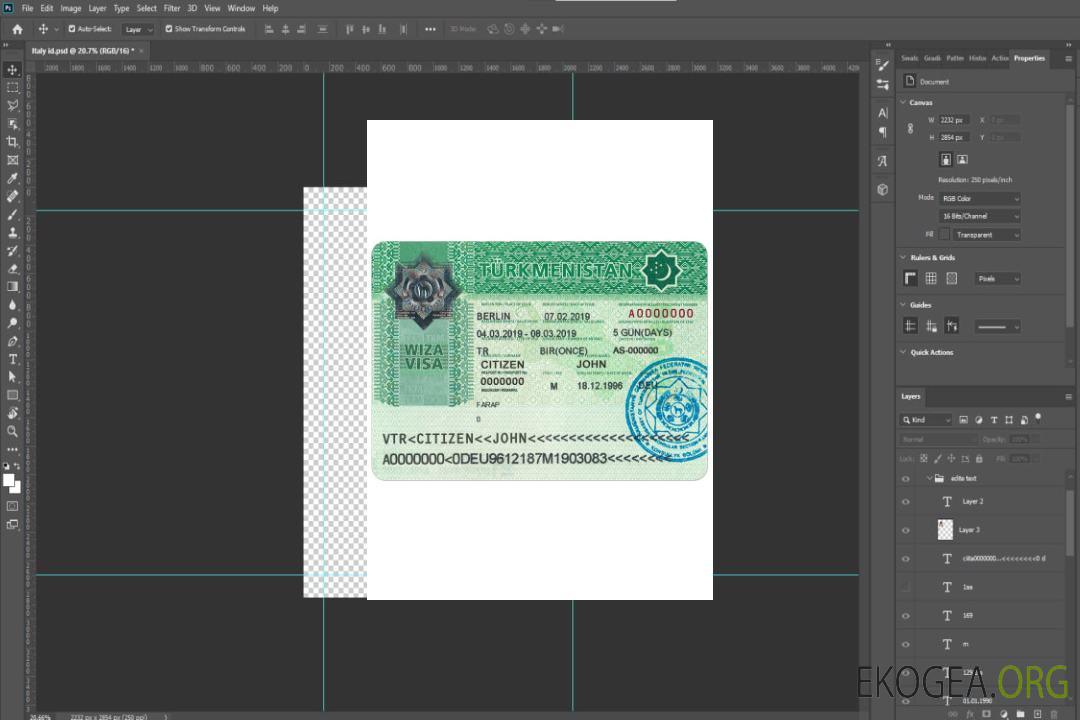Click the Change Screen Mode icon

12,524
